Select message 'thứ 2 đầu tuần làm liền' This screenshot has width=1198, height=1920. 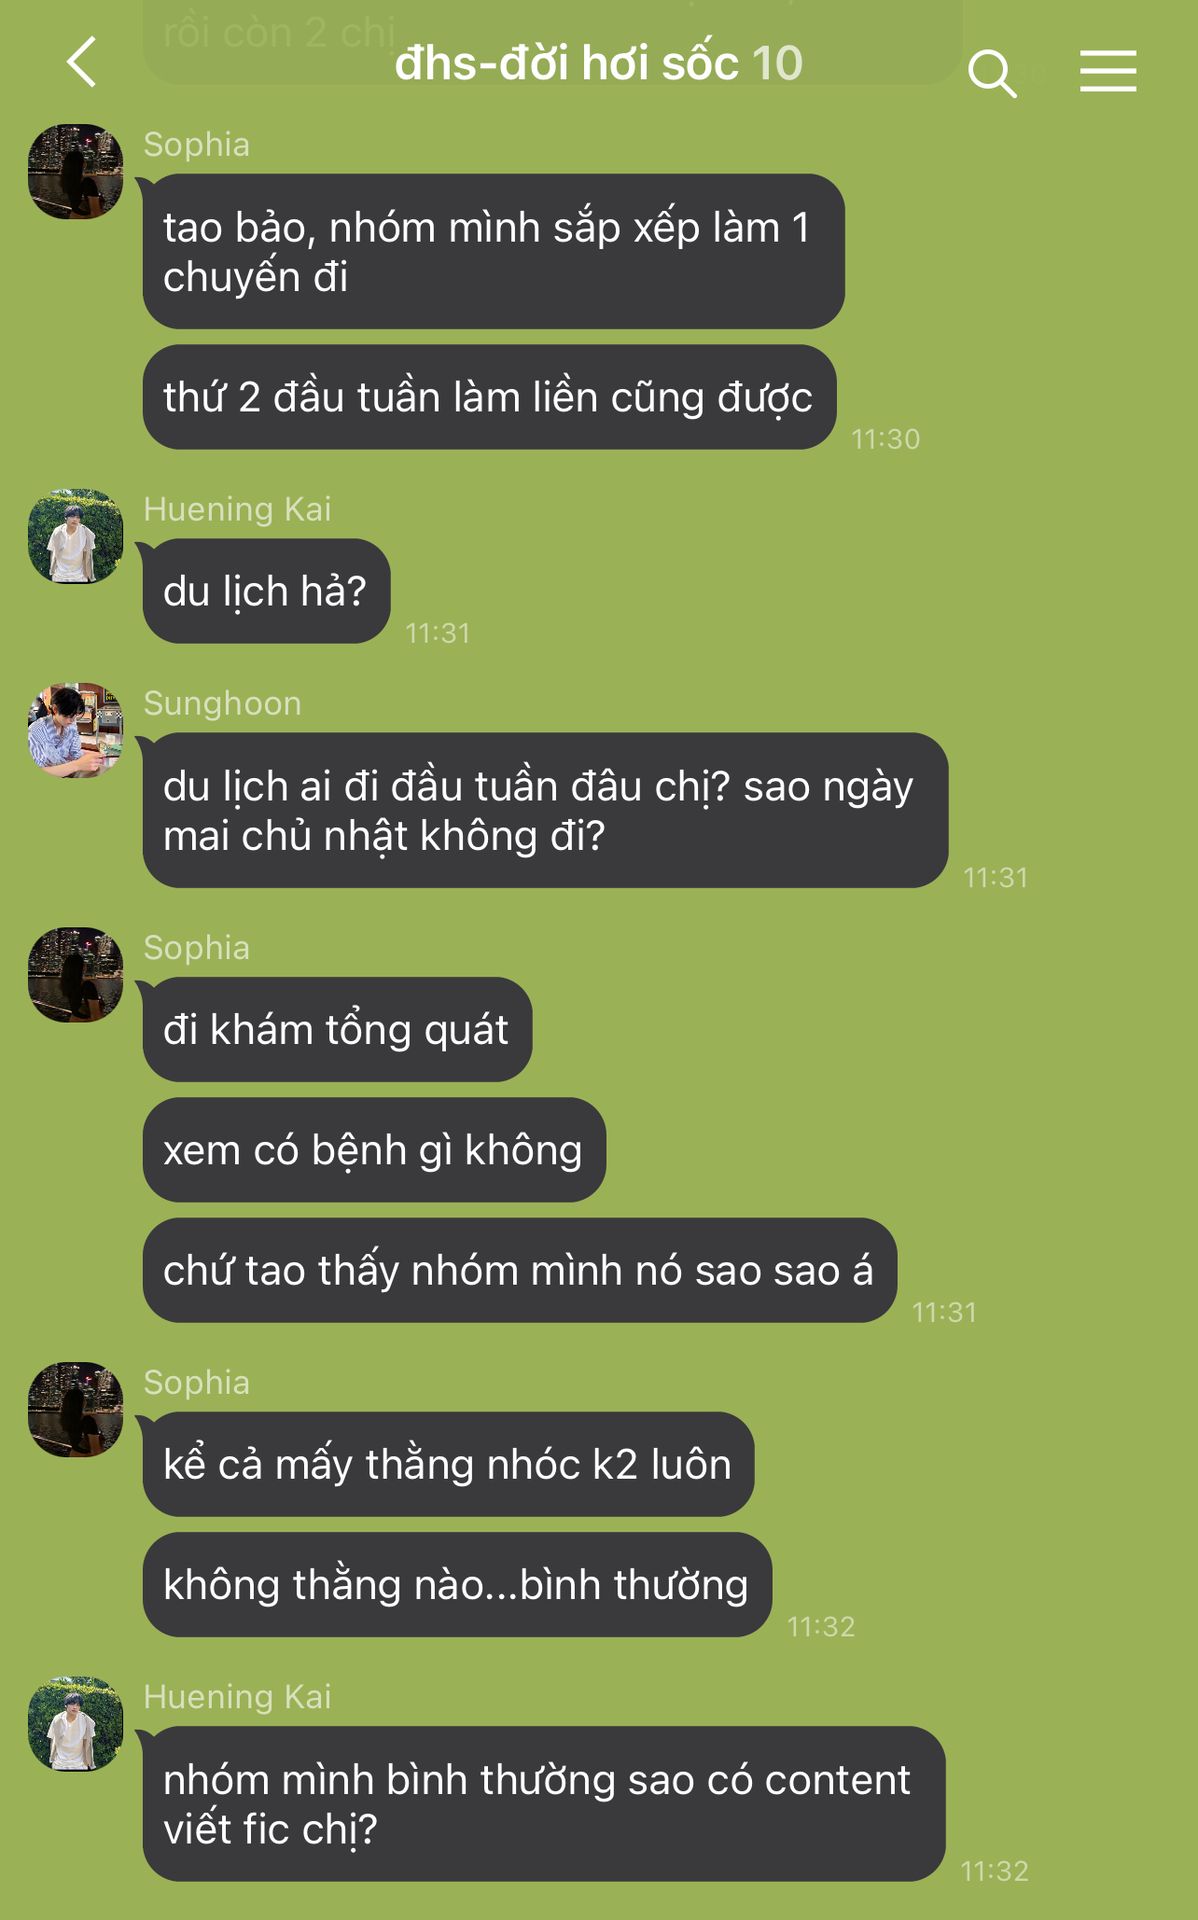(x=489, y=397)
